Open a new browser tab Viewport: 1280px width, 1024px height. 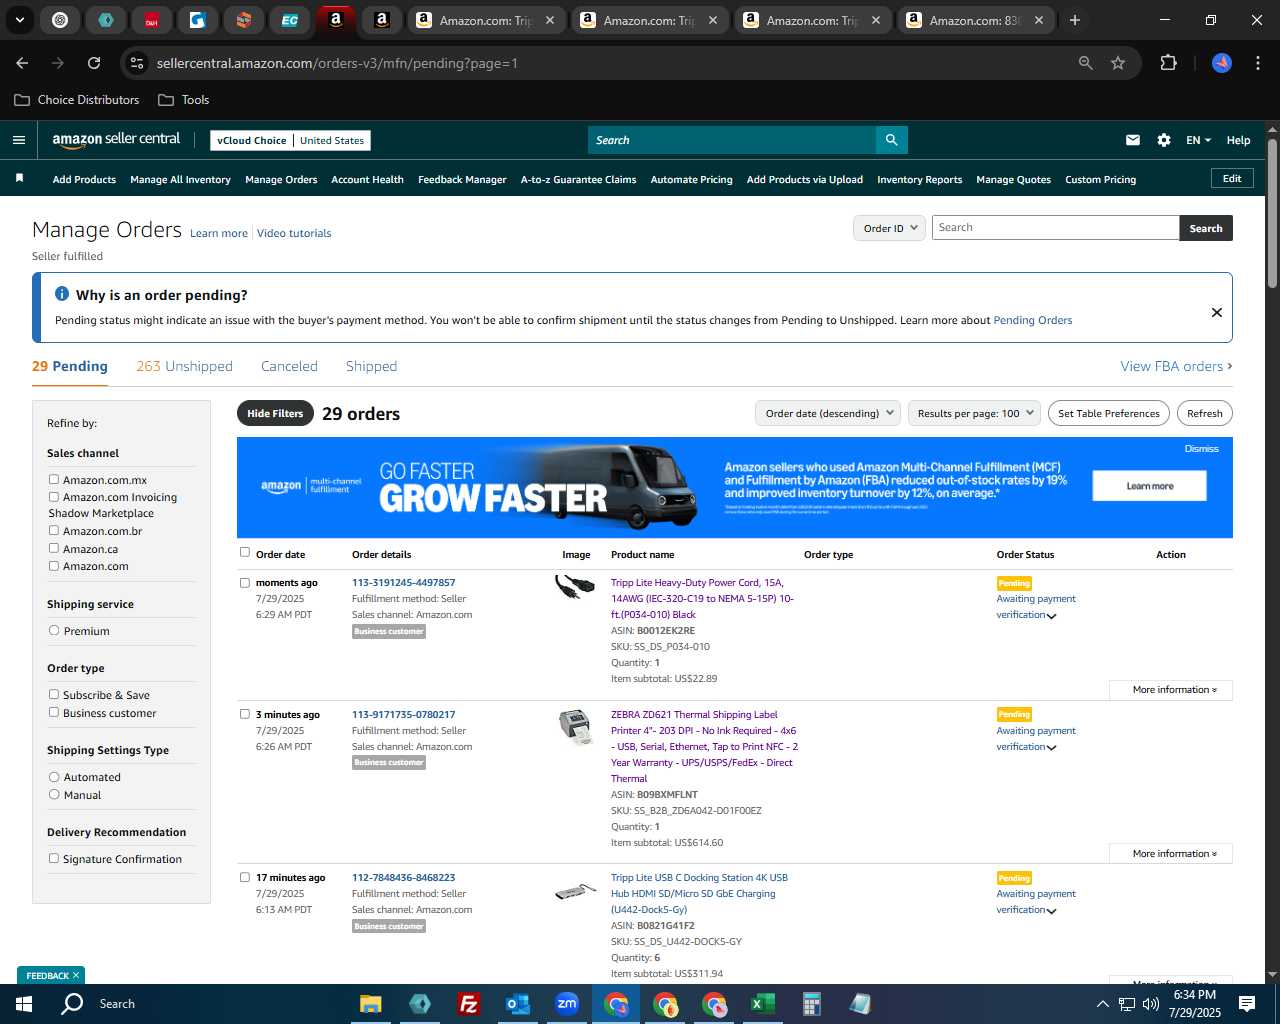tap(1075, 20)
